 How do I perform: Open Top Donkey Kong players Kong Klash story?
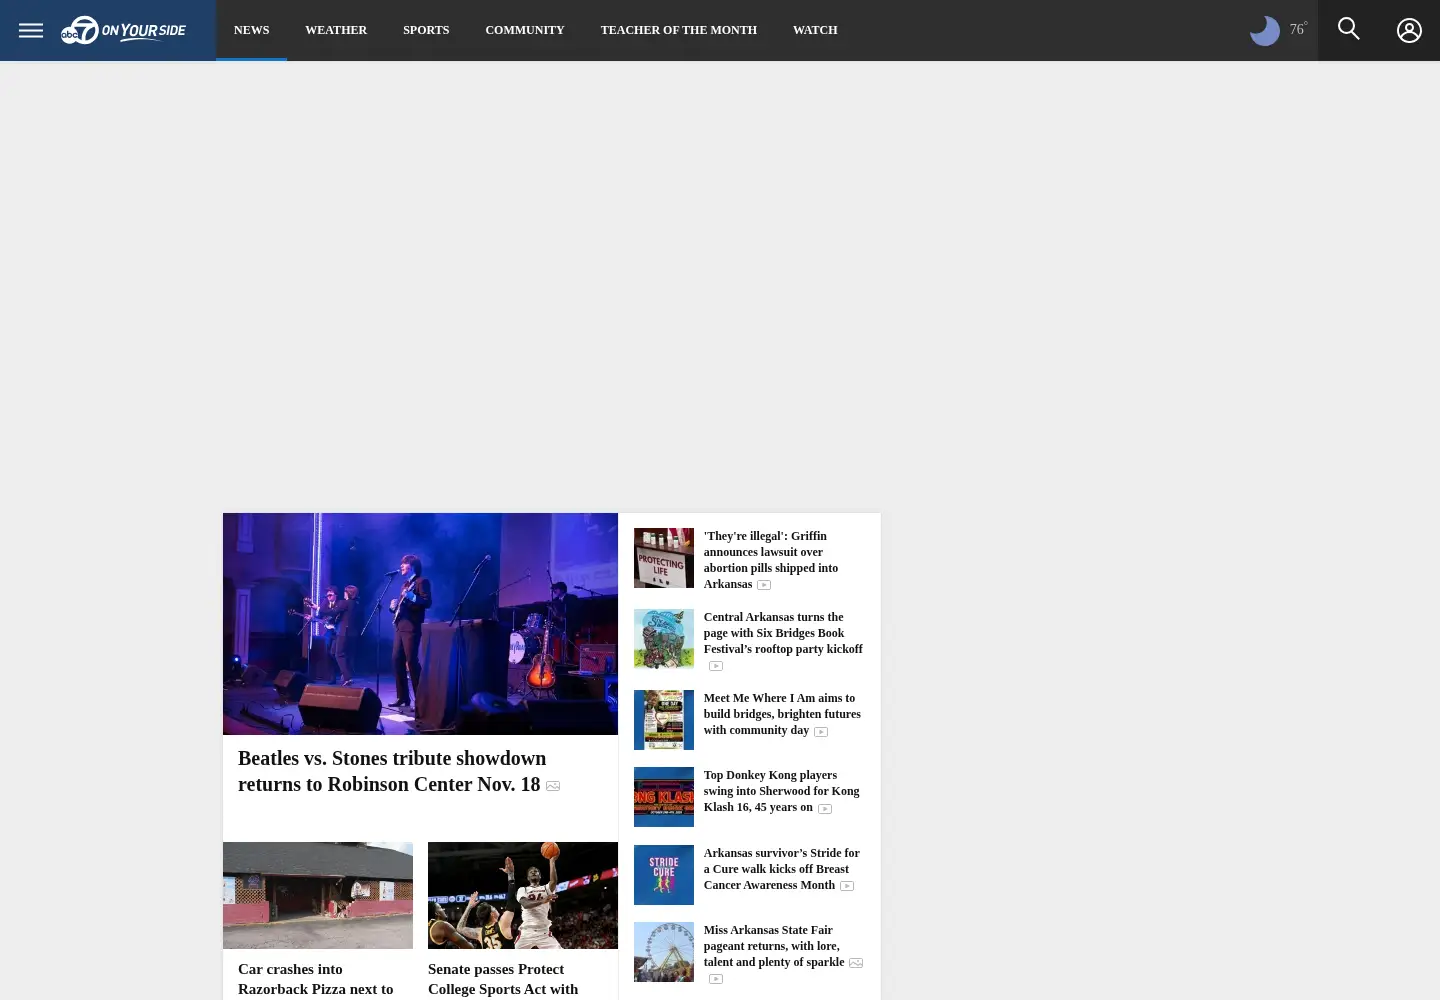(781, 791)
